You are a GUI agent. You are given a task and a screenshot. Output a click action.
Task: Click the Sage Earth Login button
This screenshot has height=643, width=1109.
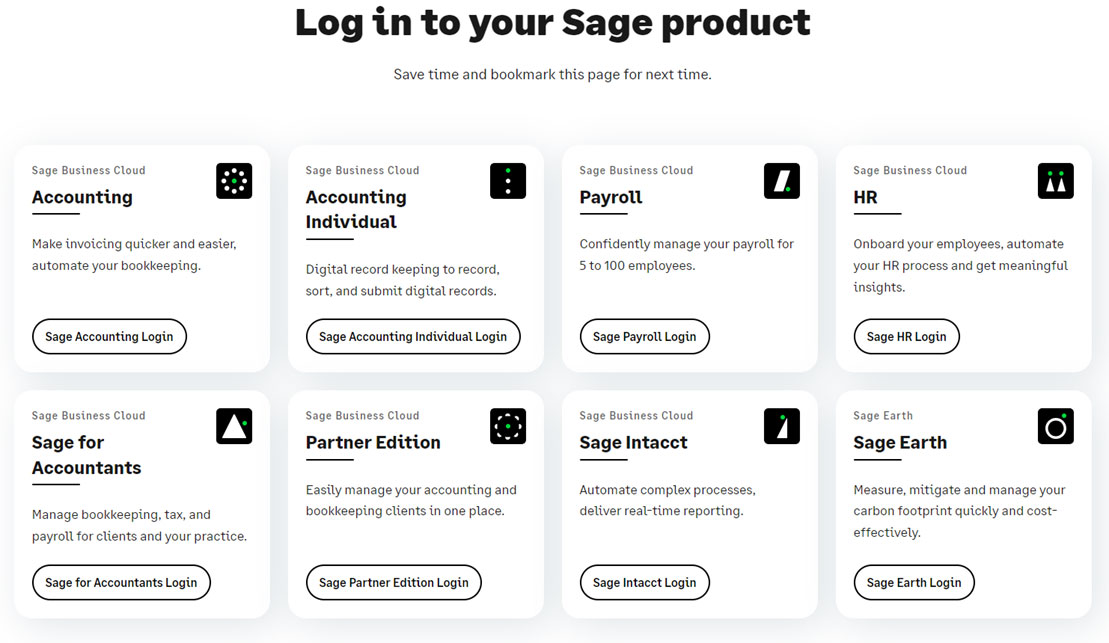tap(914, 582)
